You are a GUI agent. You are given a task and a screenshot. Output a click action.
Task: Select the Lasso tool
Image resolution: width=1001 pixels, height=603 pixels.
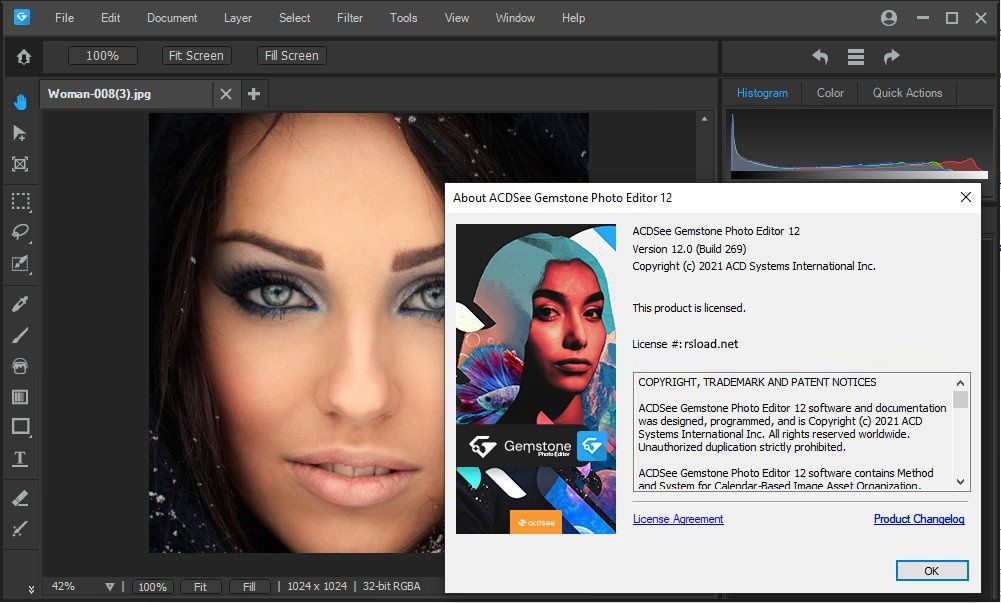coord(20,232)
